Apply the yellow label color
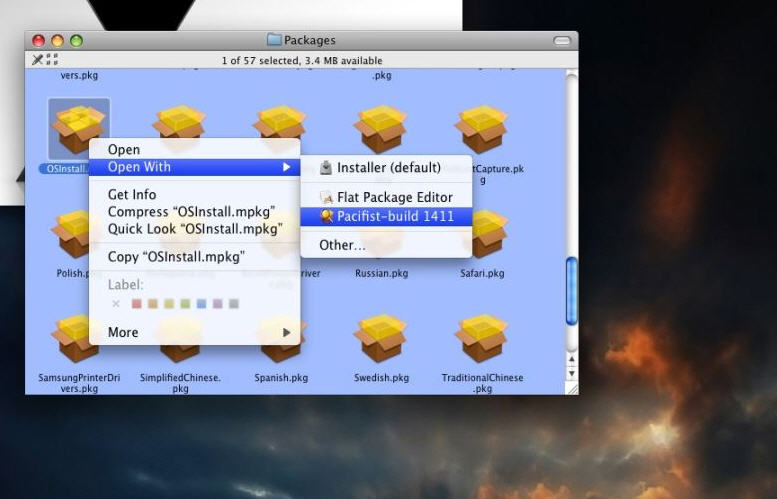Screen dimensions: 777x499 169,303
